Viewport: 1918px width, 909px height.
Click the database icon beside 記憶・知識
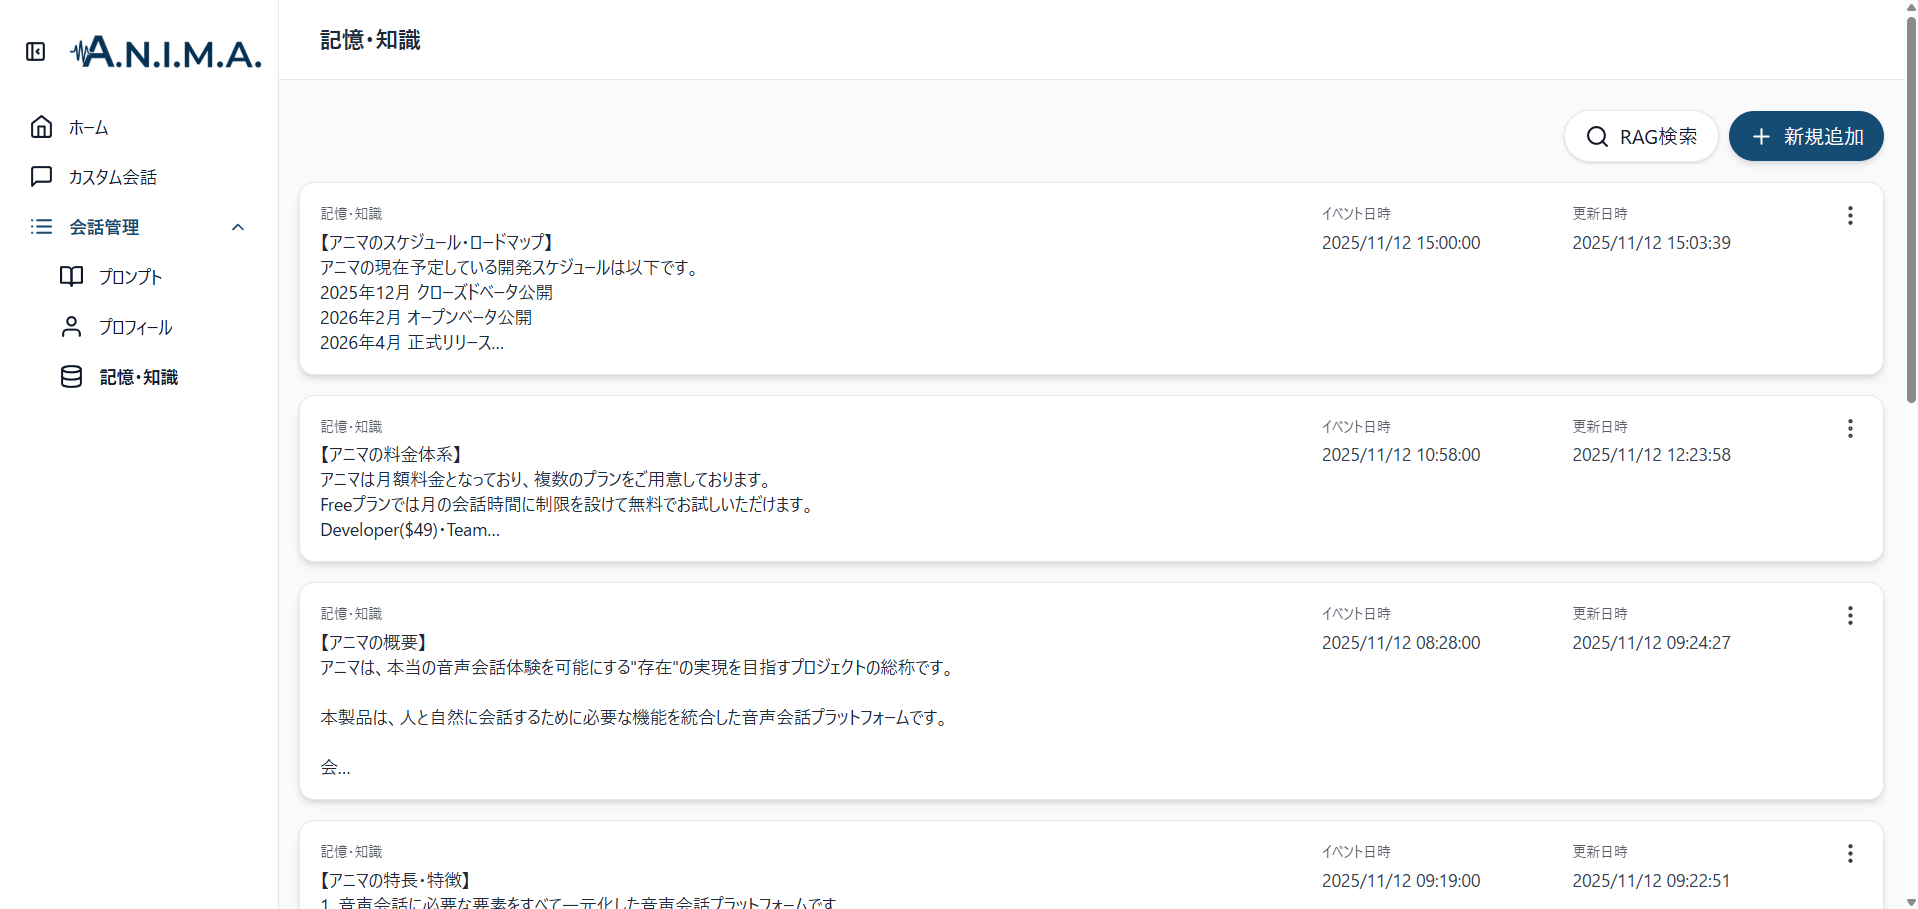[x=71, y=377]
